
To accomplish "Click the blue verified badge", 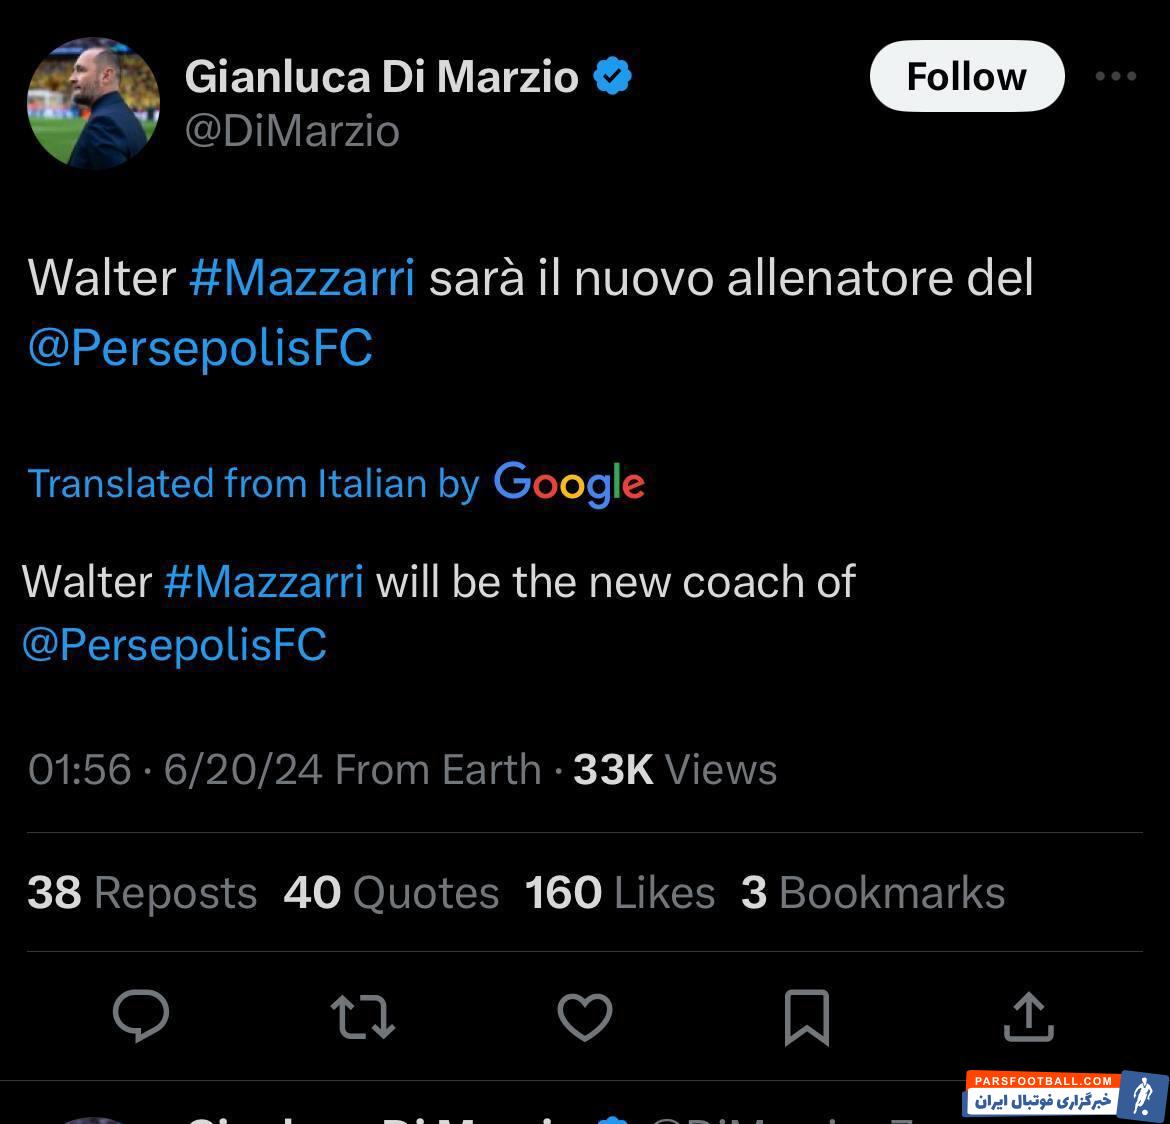I will pyautogui.click(x=613, y=75).
